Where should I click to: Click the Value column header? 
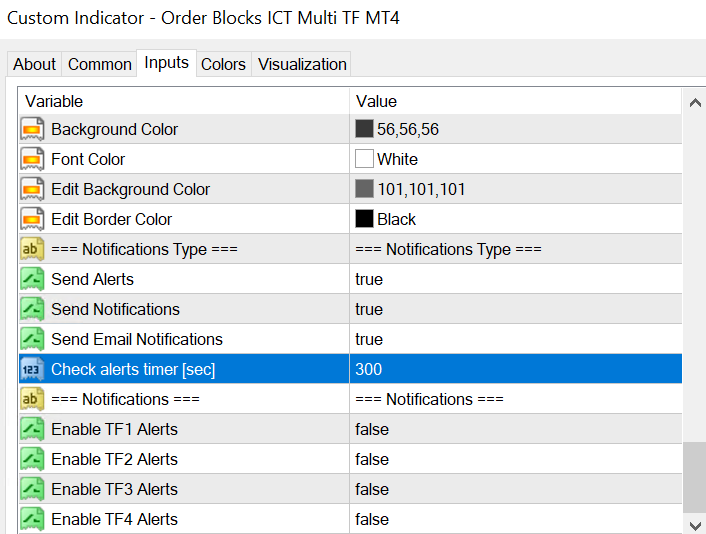[x=376, y=101]
